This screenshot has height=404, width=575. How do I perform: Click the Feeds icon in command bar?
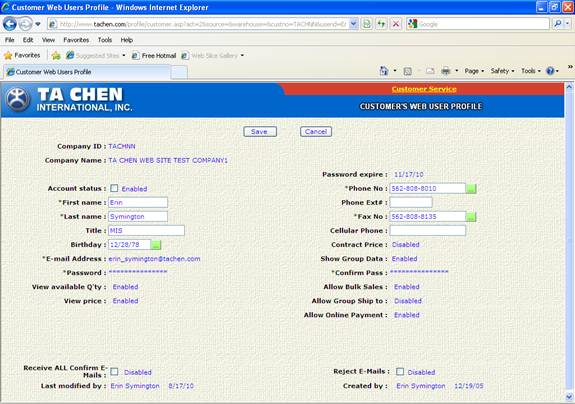click(x=407, y=71)
